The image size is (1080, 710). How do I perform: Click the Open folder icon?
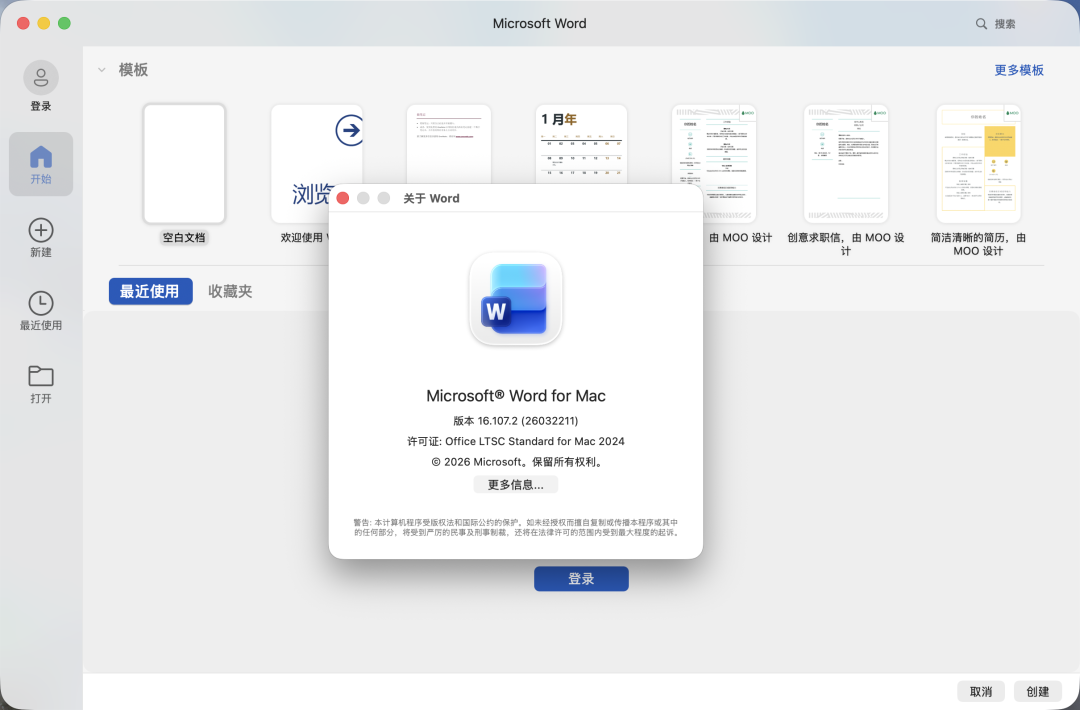41,376
